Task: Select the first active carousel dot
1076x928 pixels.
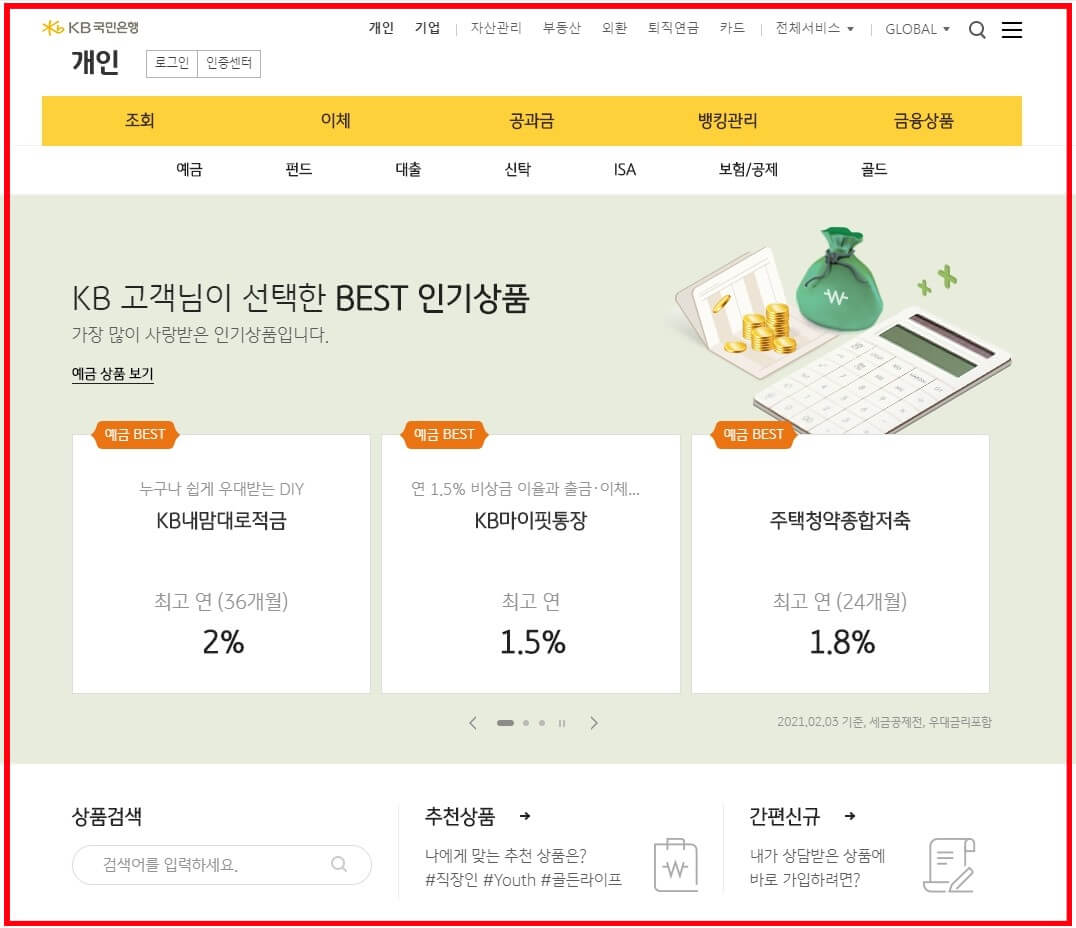Action: (x=505, y=722)
